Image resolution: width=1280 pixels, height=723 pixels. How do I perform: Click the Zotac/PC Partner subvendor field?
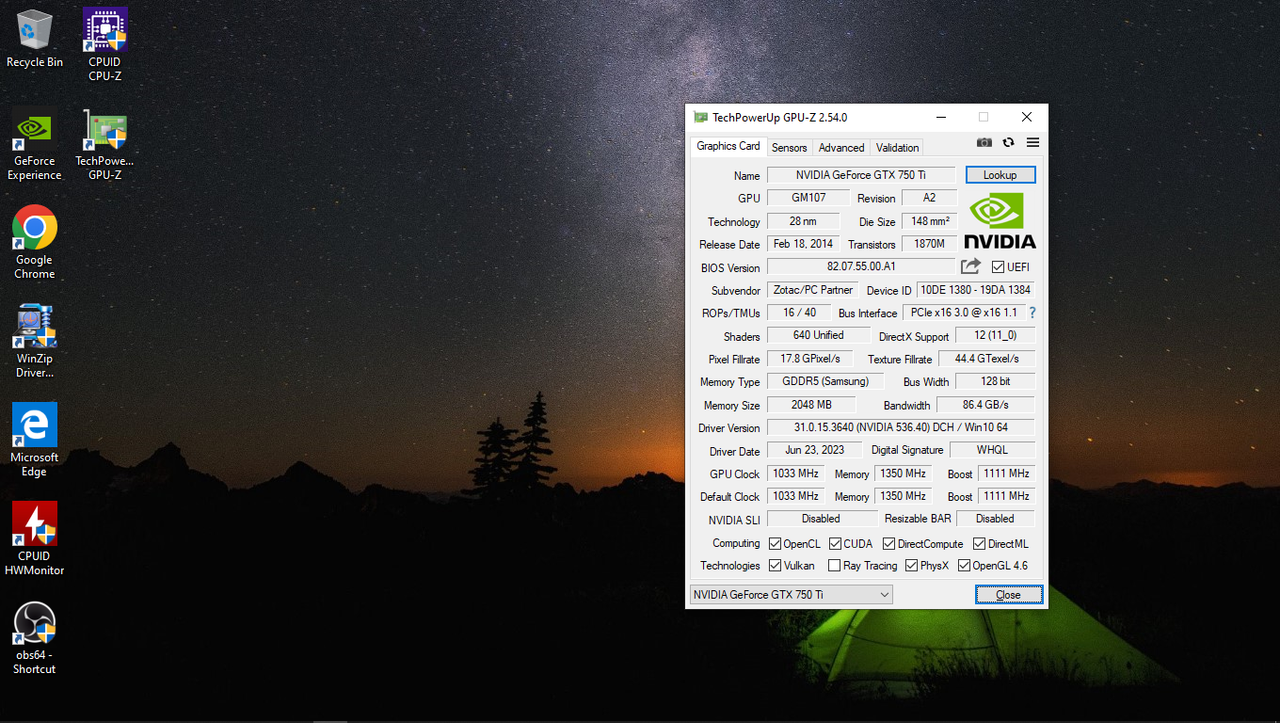coord(813,290)
